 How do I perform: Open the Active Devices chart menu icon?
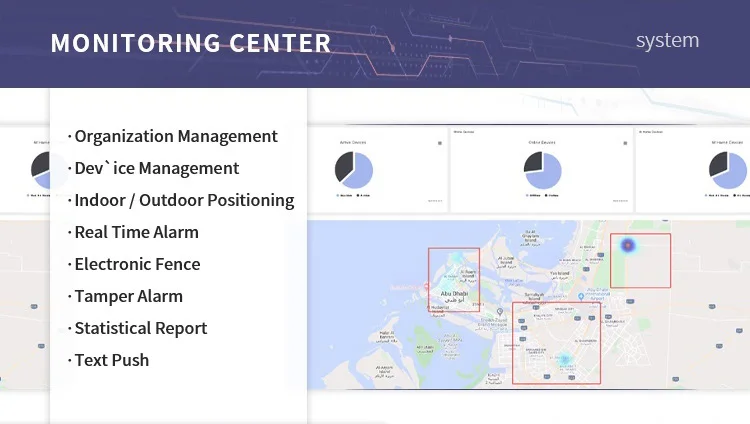pos(440,143)
